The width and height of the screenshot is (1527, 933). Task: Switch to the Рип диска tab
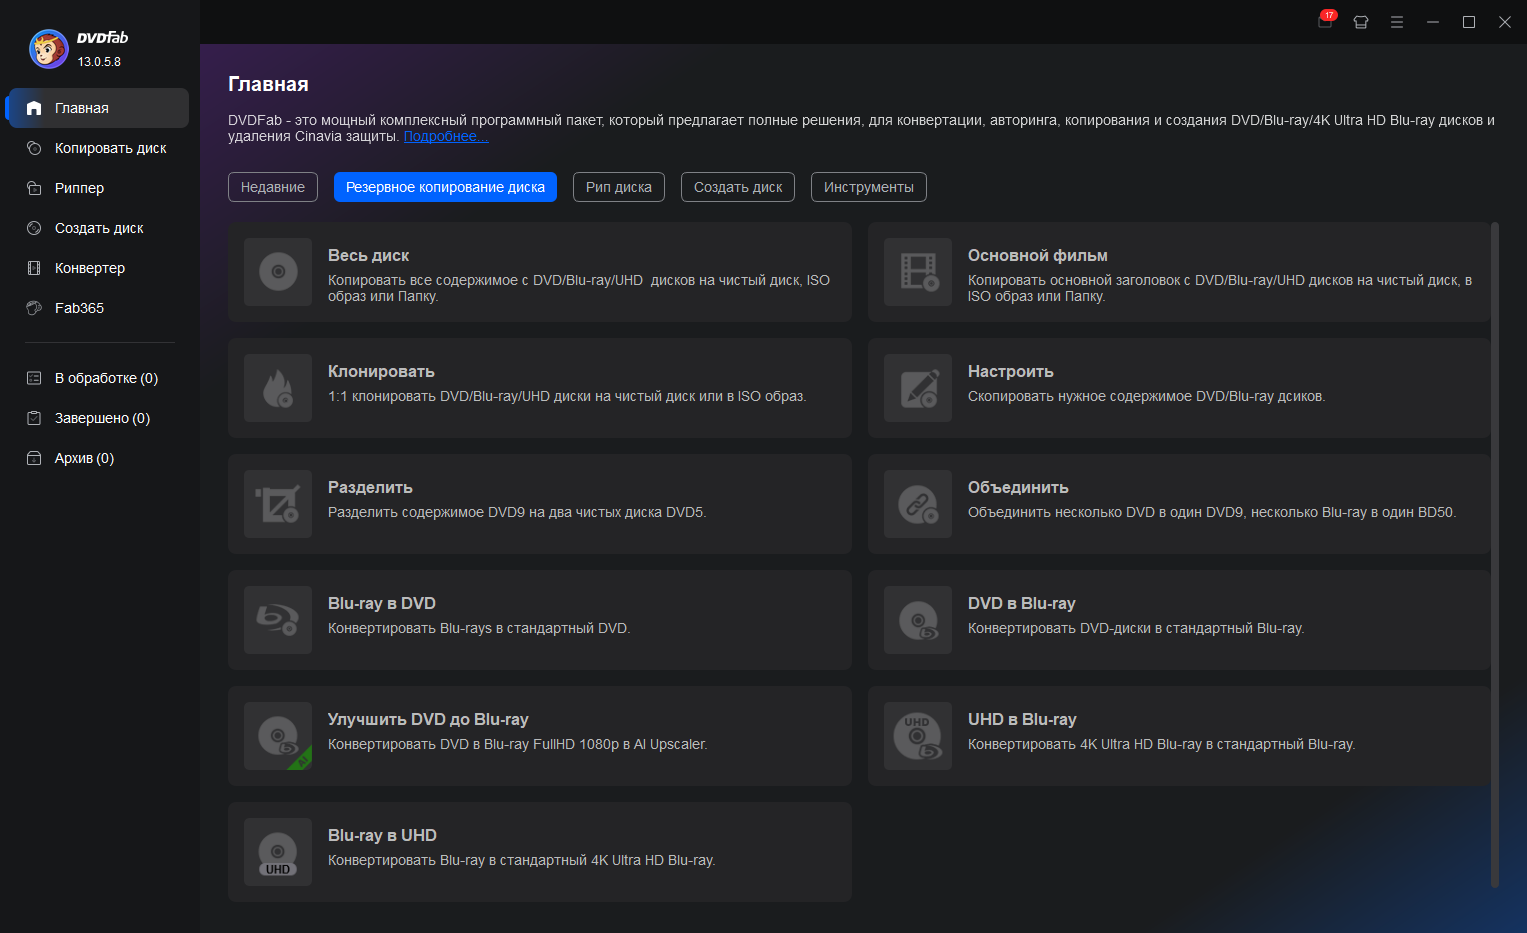618,187
